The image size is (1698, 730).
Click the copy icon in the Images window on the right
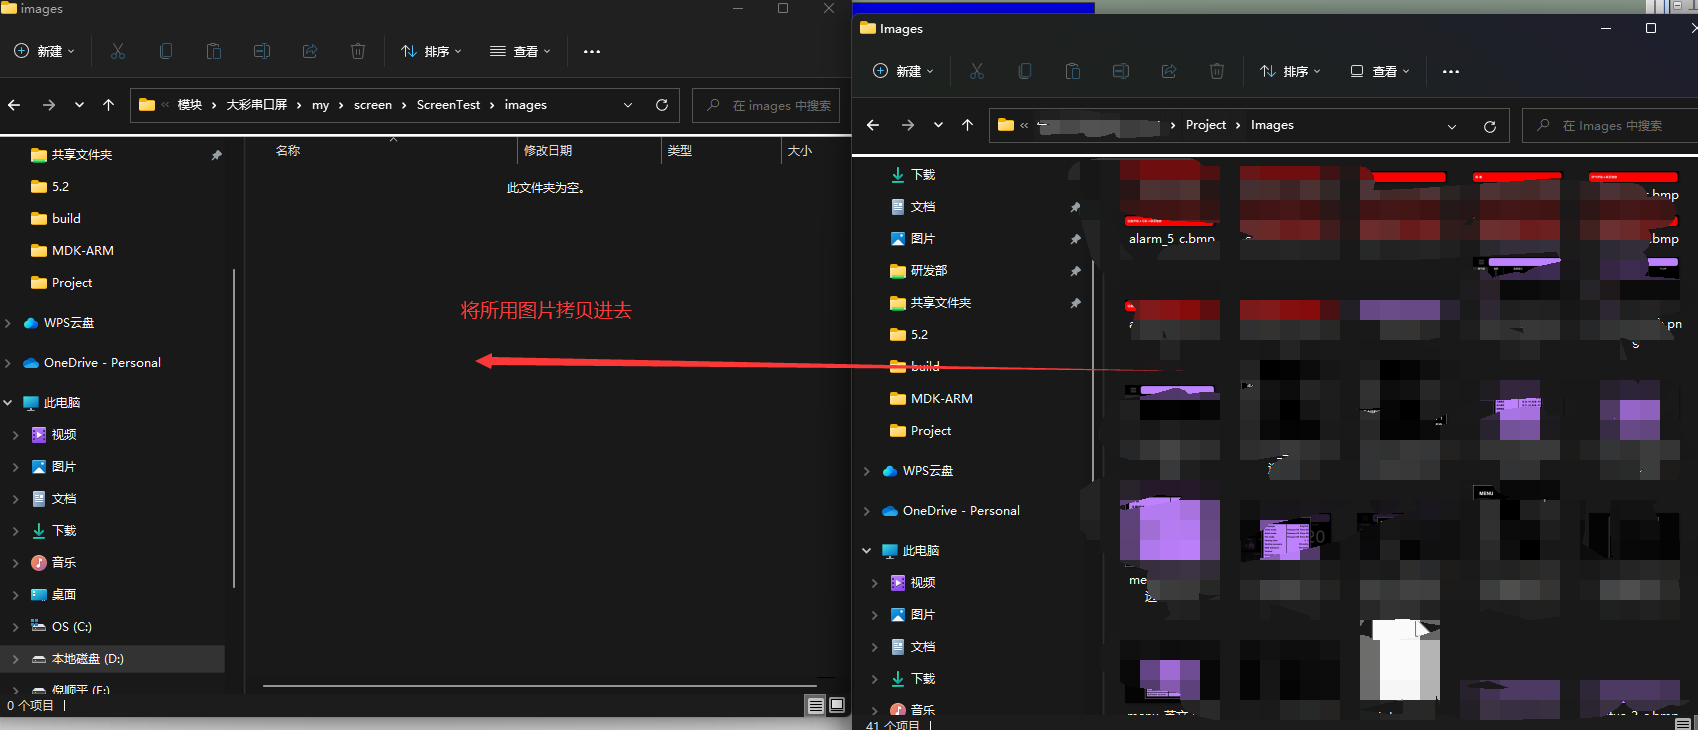(1025, 71)
